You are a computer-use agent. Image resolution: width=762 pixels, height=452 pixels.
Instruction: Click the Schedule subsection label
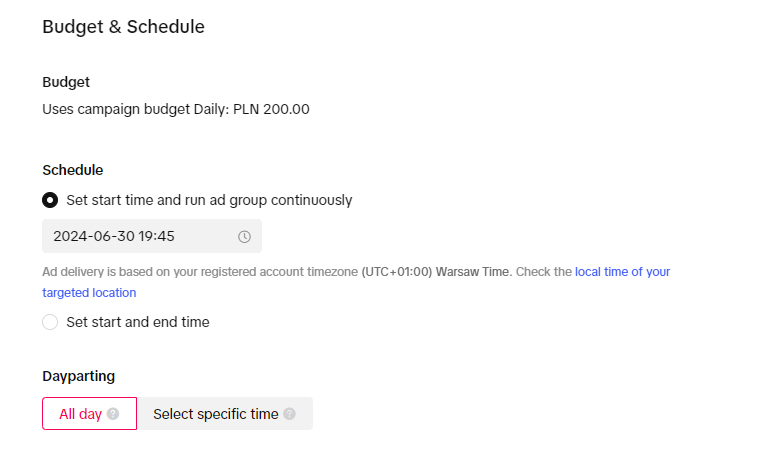coord(73,170)
